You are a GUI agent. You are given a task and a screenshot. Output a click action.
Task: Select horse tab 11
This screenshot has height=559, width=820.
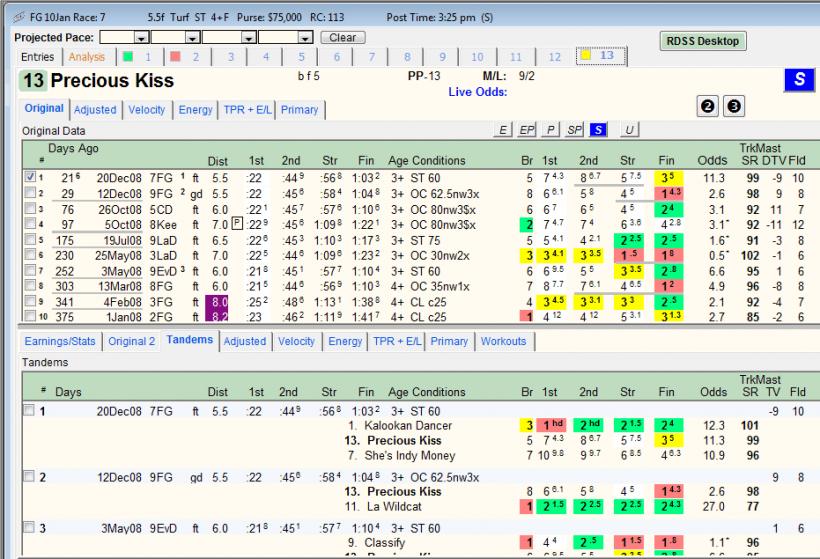tap(516, 56)
